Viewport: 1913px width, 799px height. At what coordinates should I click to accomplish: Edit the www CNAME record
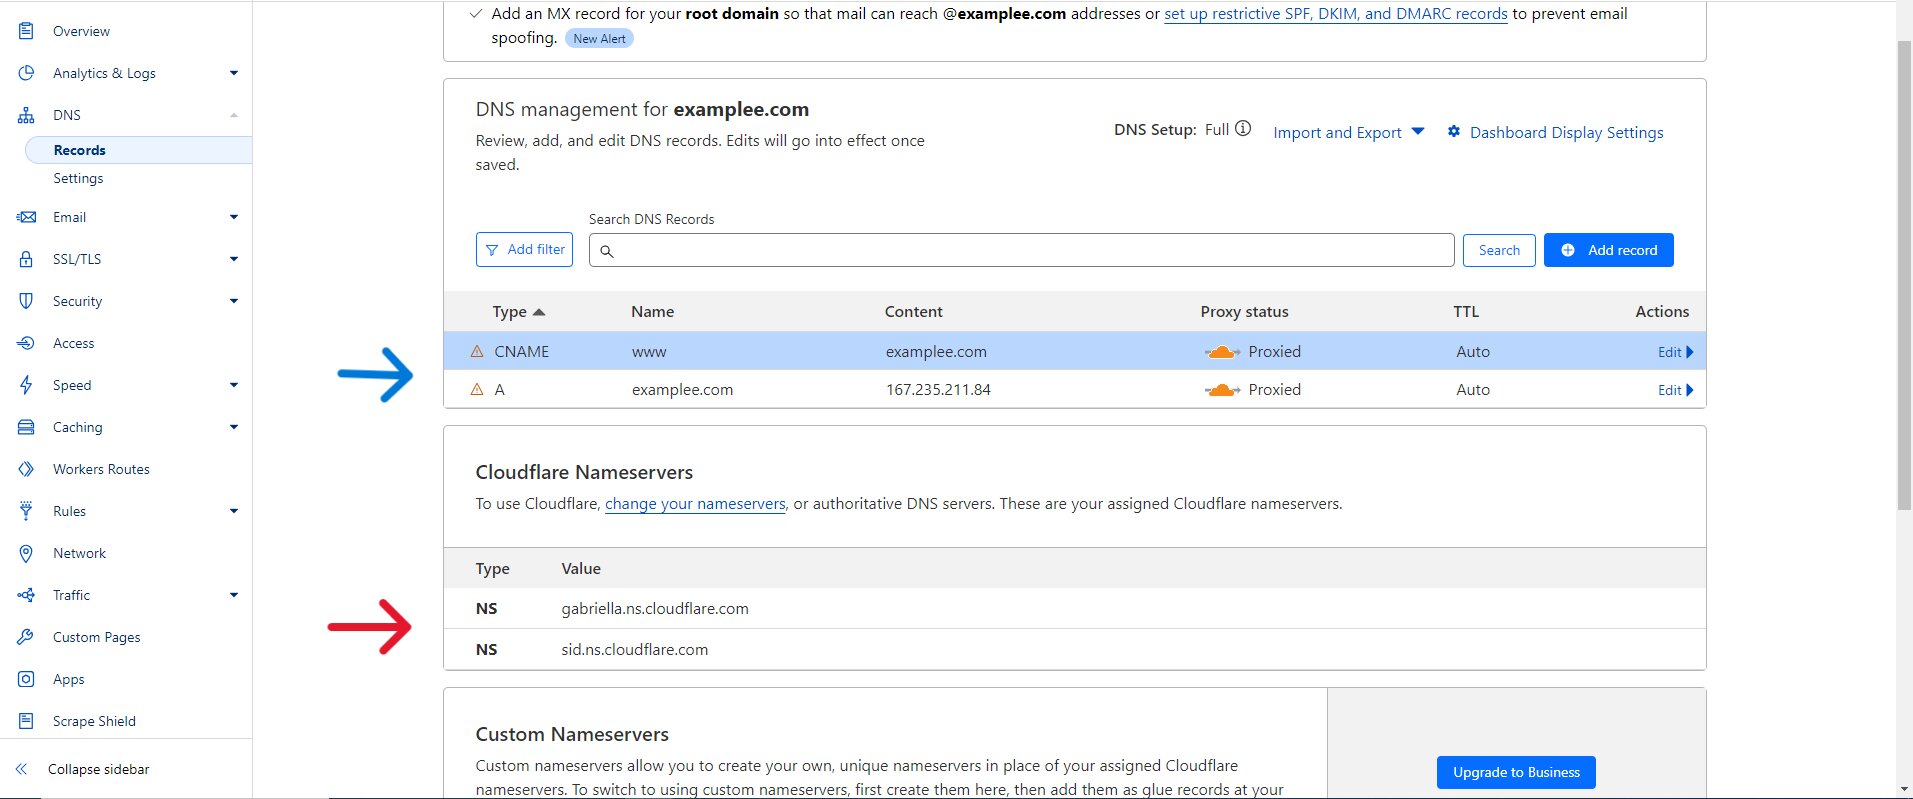pyautogui.click(x=1675, y=352)
